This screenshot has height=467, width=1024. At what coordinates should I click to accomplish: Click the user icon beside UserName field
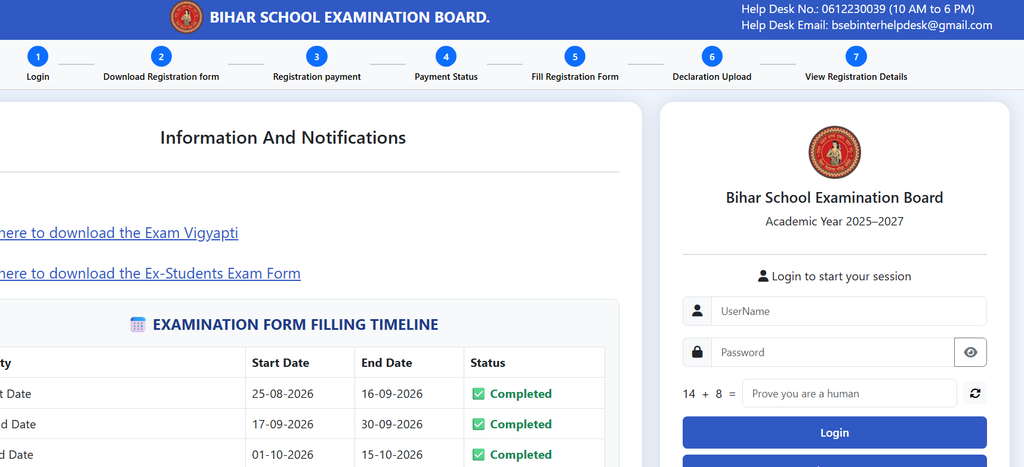[x=697, y=311]
